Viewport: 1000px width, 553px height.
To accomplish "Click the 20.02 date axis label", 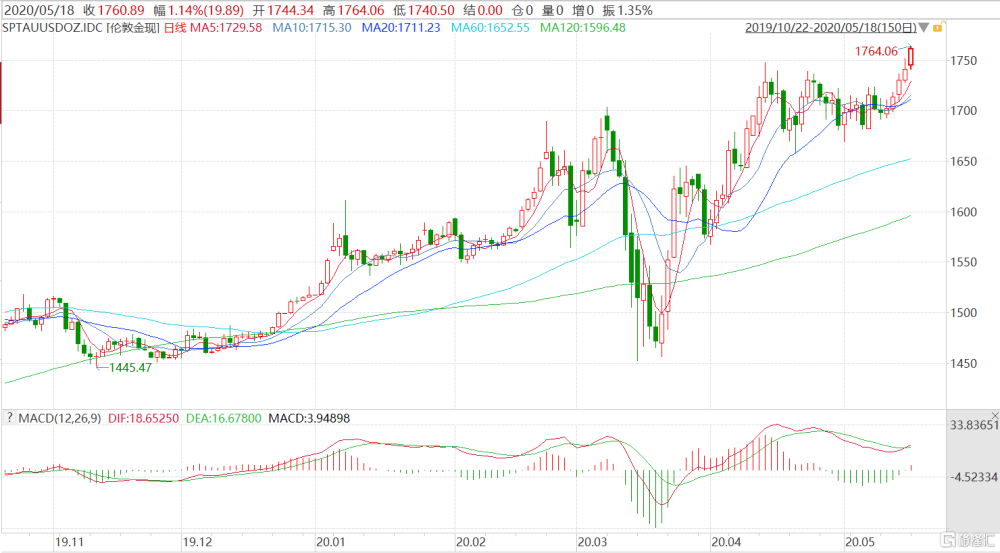I will point(471,542).
